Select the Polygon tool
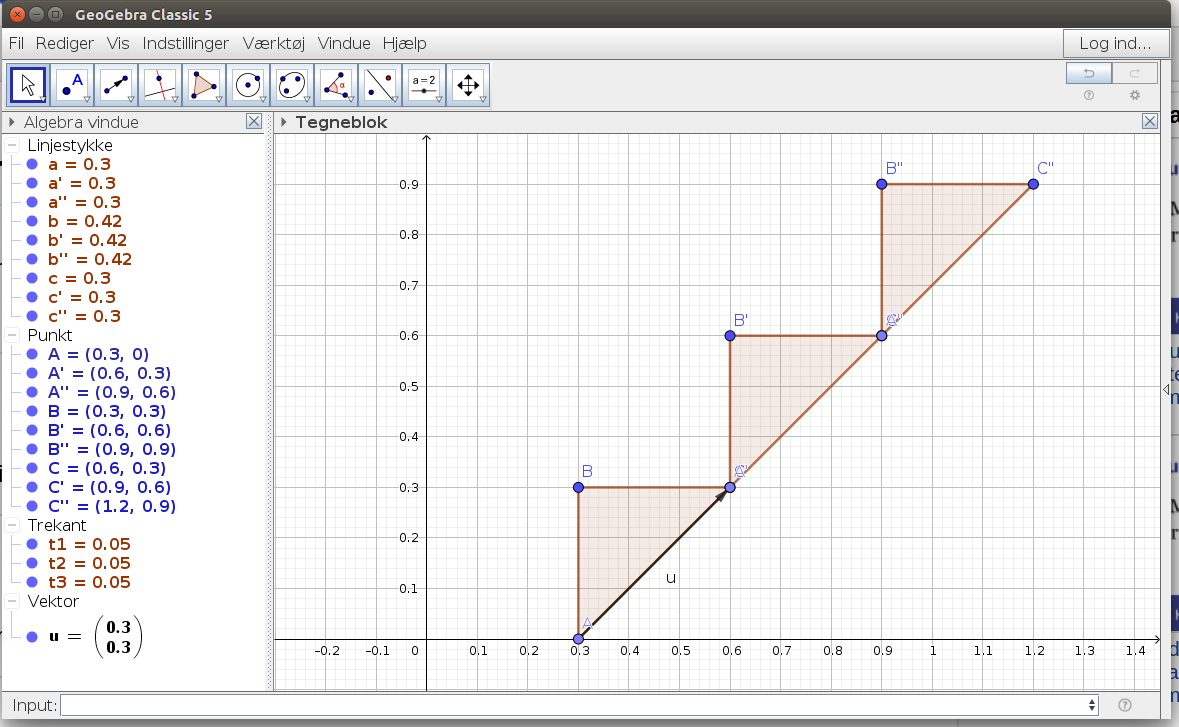Image resolution: width=1179 pixels, height=727 pixels. pyautogui.click(x=204, y=85)
